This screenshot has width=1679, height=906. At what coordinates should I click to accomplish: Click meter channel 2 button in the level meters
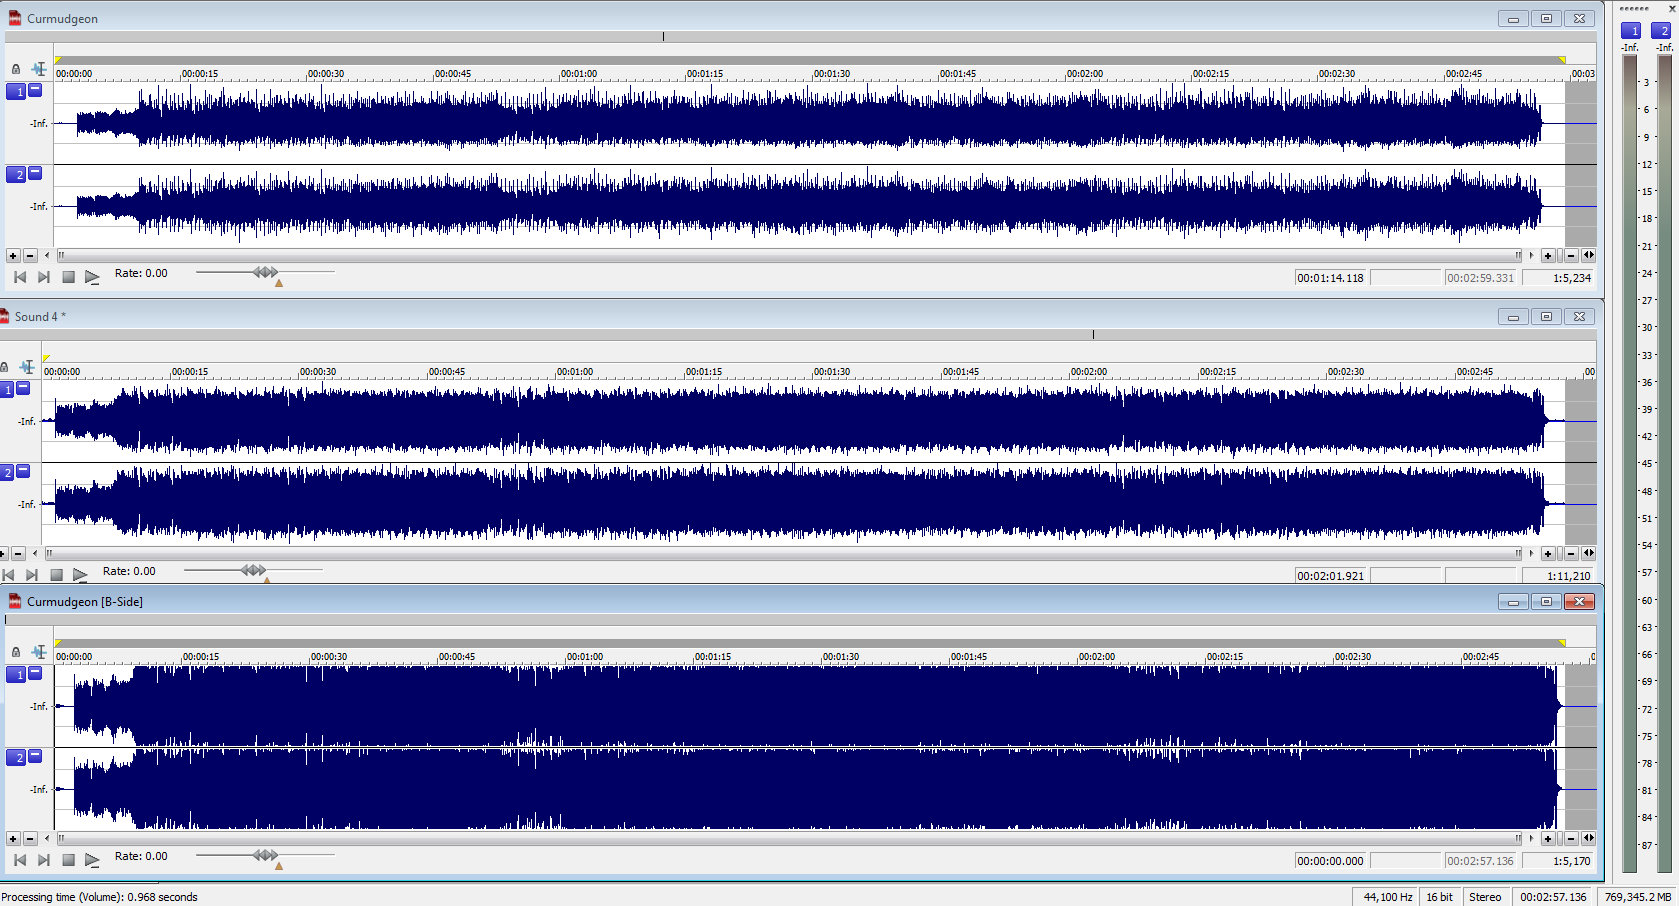point(1661,31)
